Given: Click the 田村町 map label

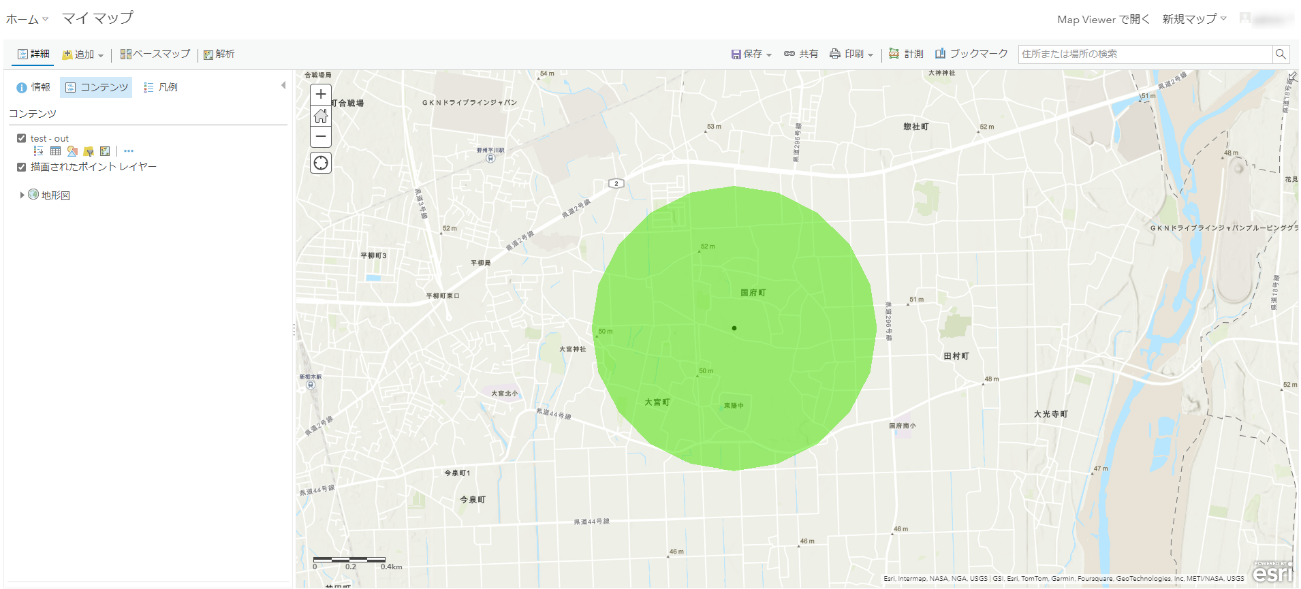Looking at the screenshot, I should (x=956, y=355).
